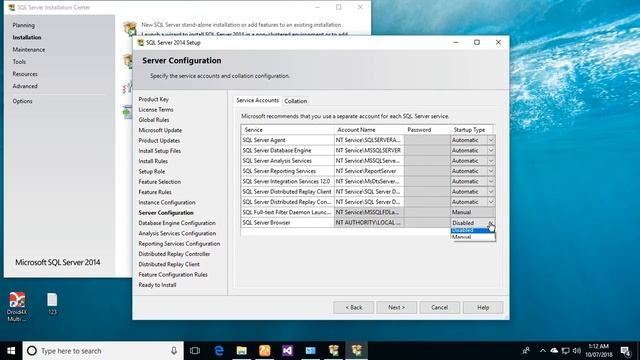Choose Disabled in the open startup list
Screen dimensions: 640x360
coord(473,230)
